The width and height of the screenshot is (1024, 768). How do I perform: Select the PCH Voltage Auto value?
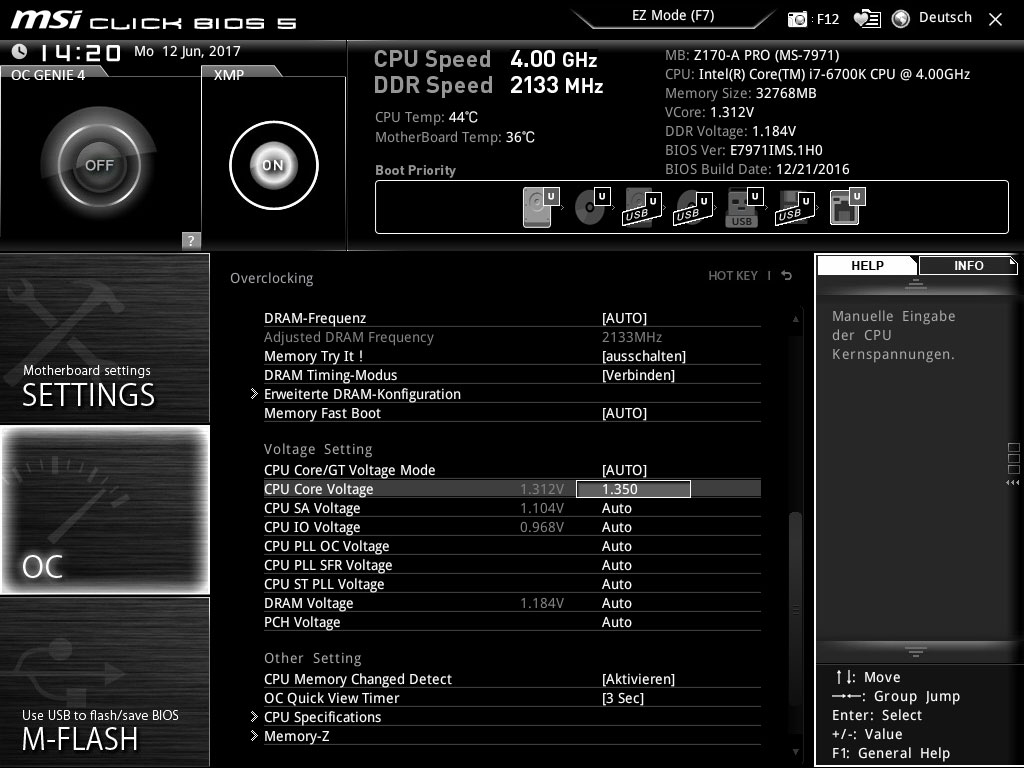point(616,621)
